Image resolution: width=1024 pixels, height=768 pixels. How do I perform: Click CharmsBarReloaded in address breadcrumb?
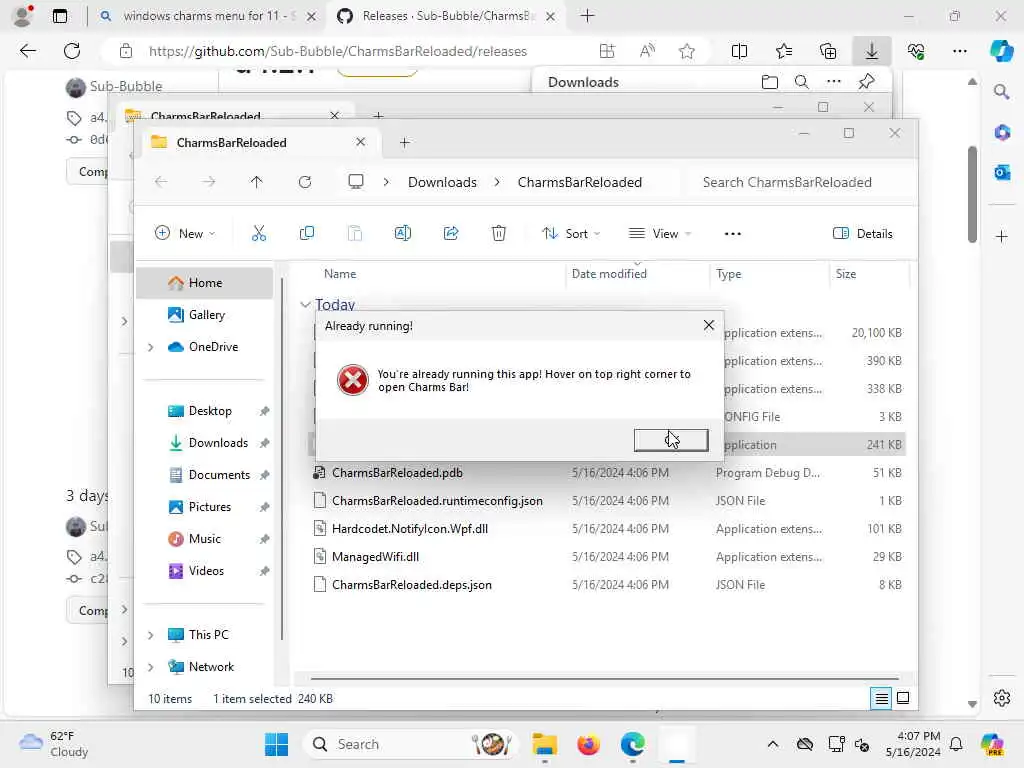point(580,182)
